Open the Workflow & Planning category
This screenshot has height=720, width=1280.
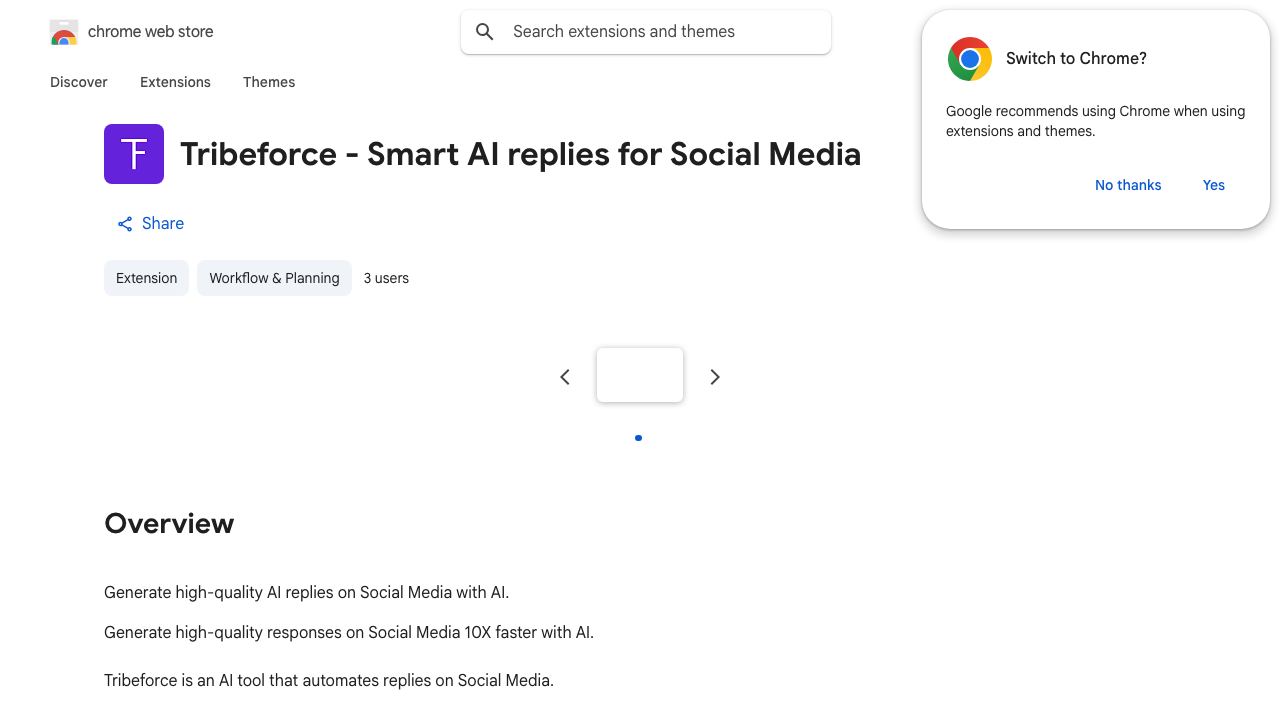(x=274, y=278)
